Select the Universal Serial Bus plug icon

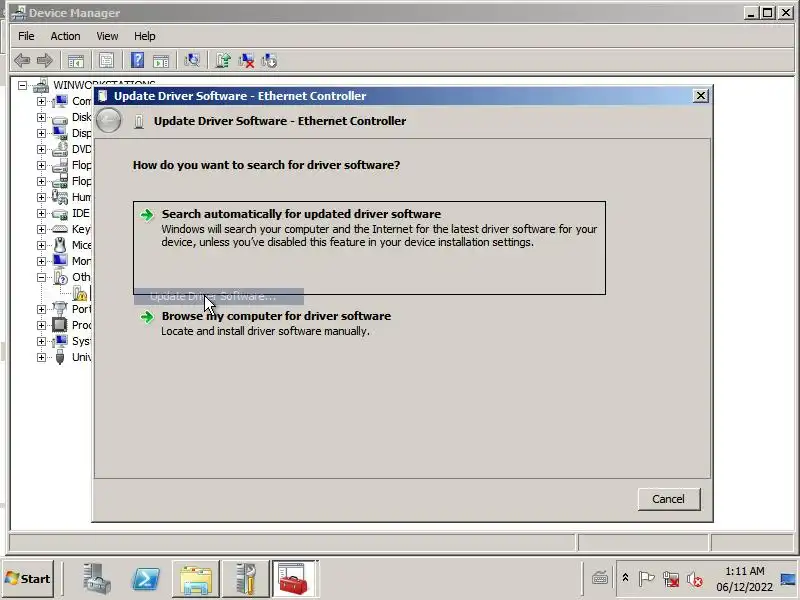point(60,357)
